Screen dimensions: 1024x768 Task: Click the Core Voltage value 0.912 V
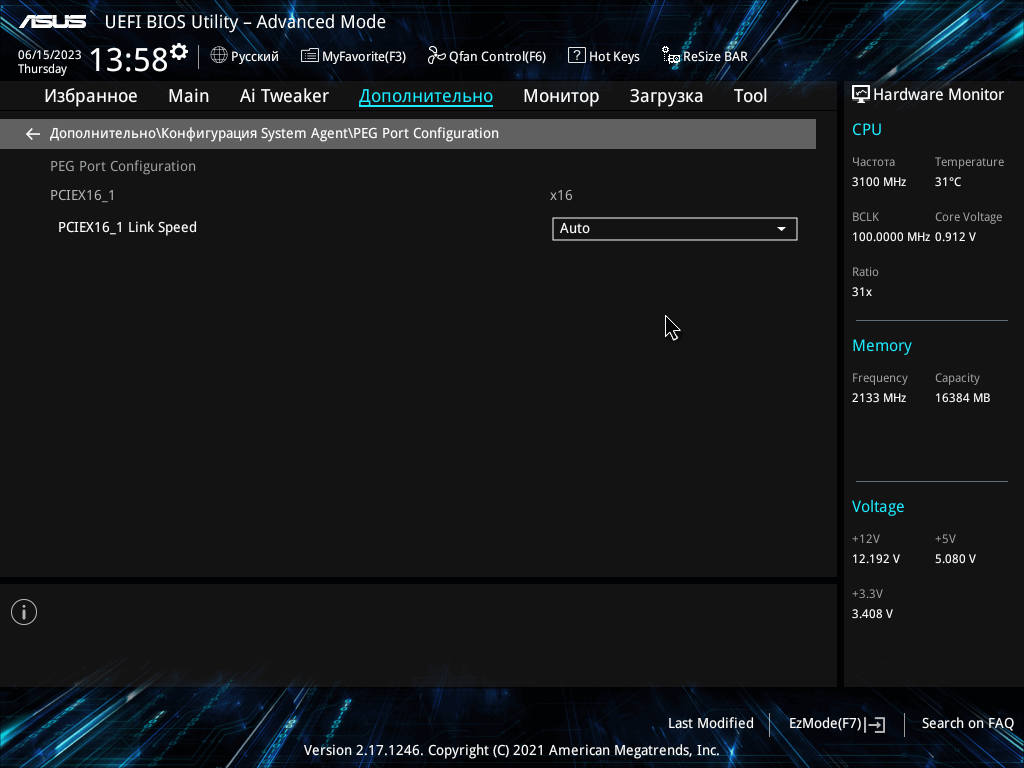tap(955, 236)
